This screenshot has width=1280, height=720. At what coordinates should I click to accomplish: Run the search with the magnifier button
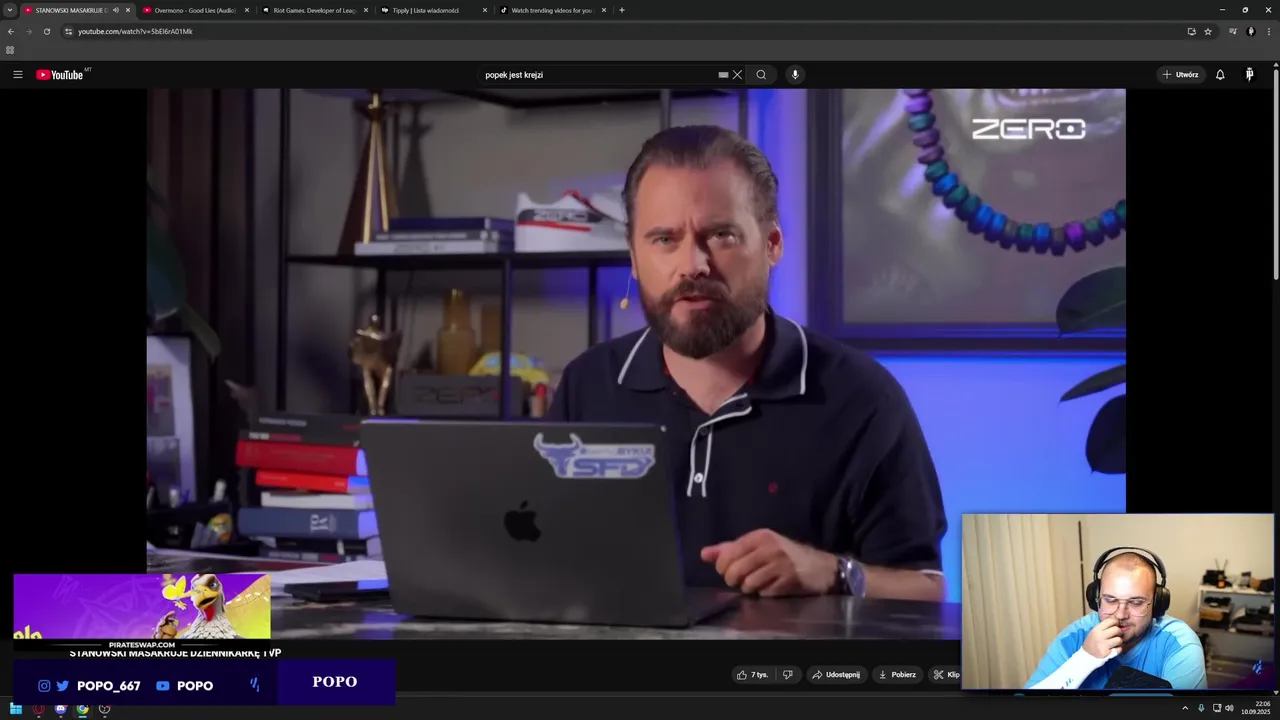761,75
